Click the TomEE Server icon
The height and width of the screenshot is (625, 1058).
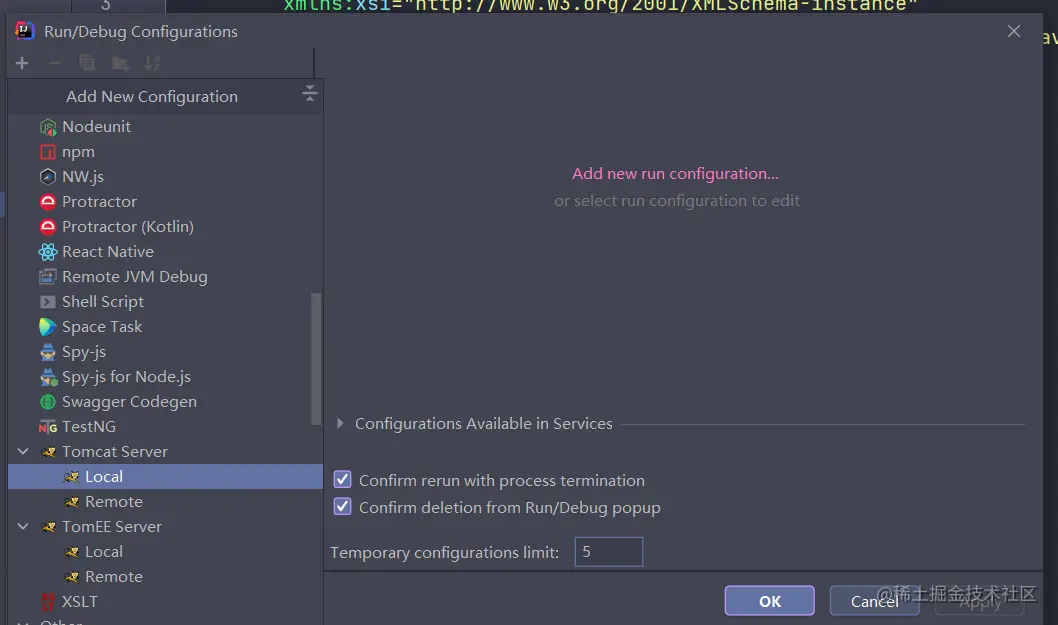(x=49, y=527)
